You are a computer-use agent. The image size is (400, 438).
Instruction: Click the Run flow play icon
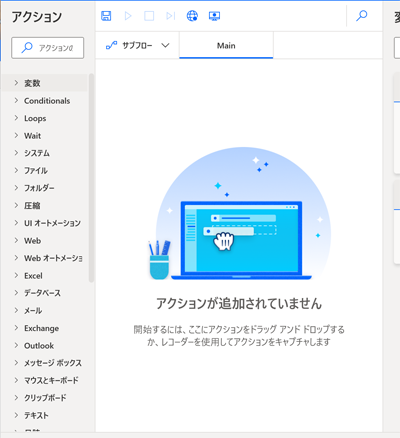pyautogui.click(x=128, y=16)
